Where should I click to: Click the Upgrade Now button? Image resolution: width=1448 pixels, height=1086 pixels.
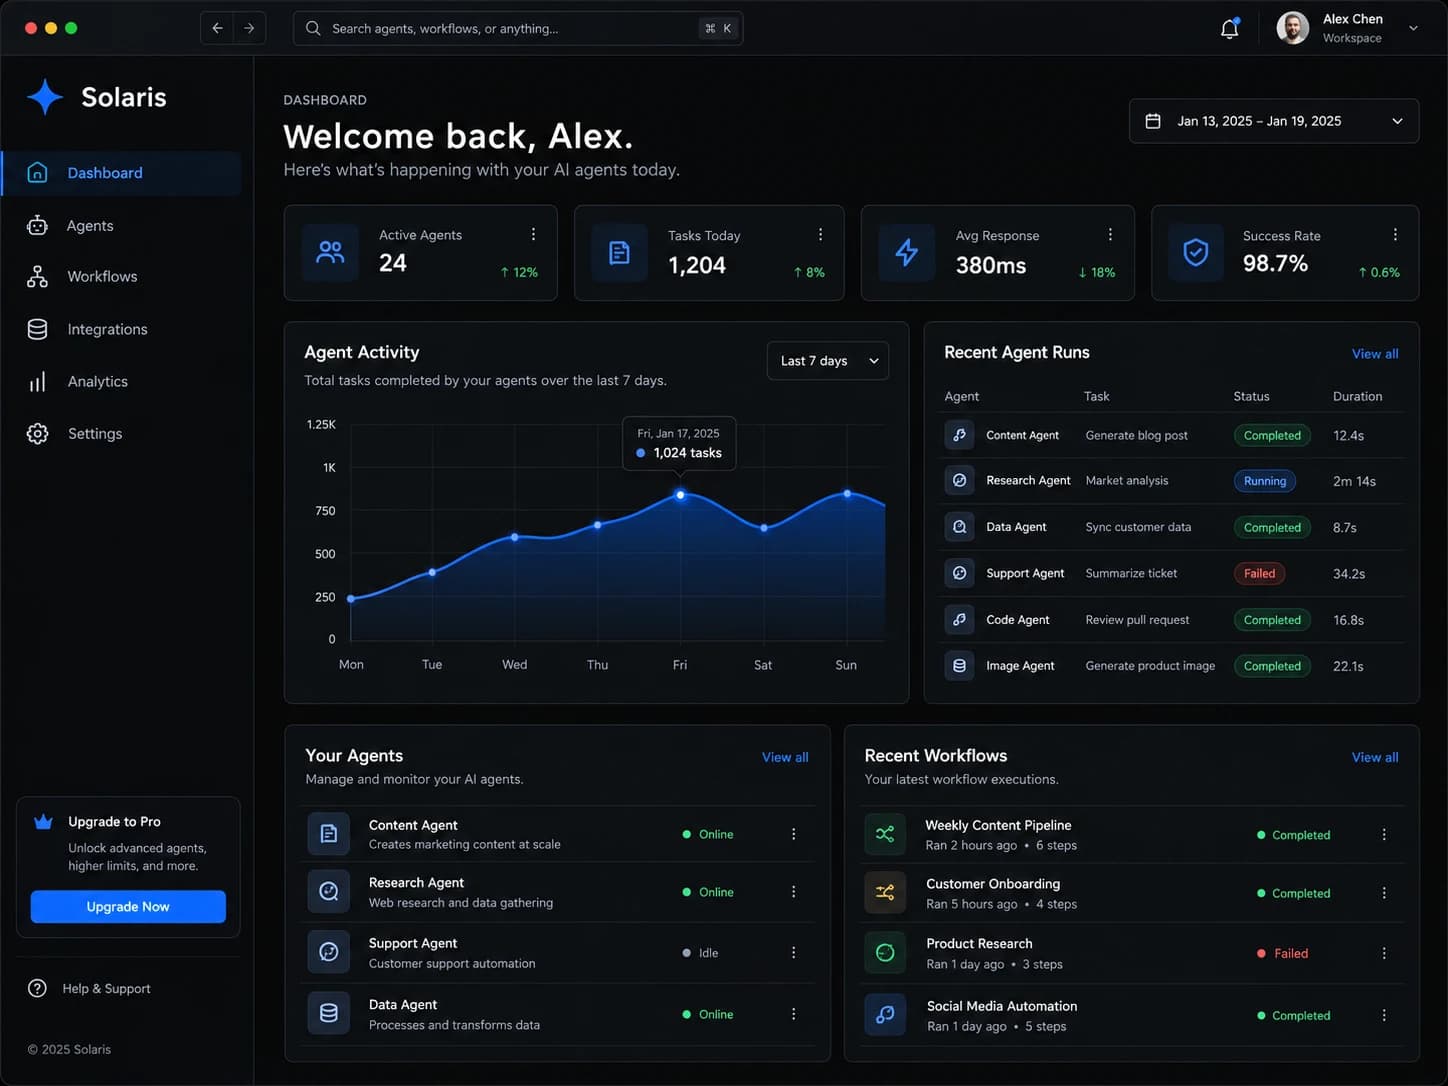coord(128,907)
